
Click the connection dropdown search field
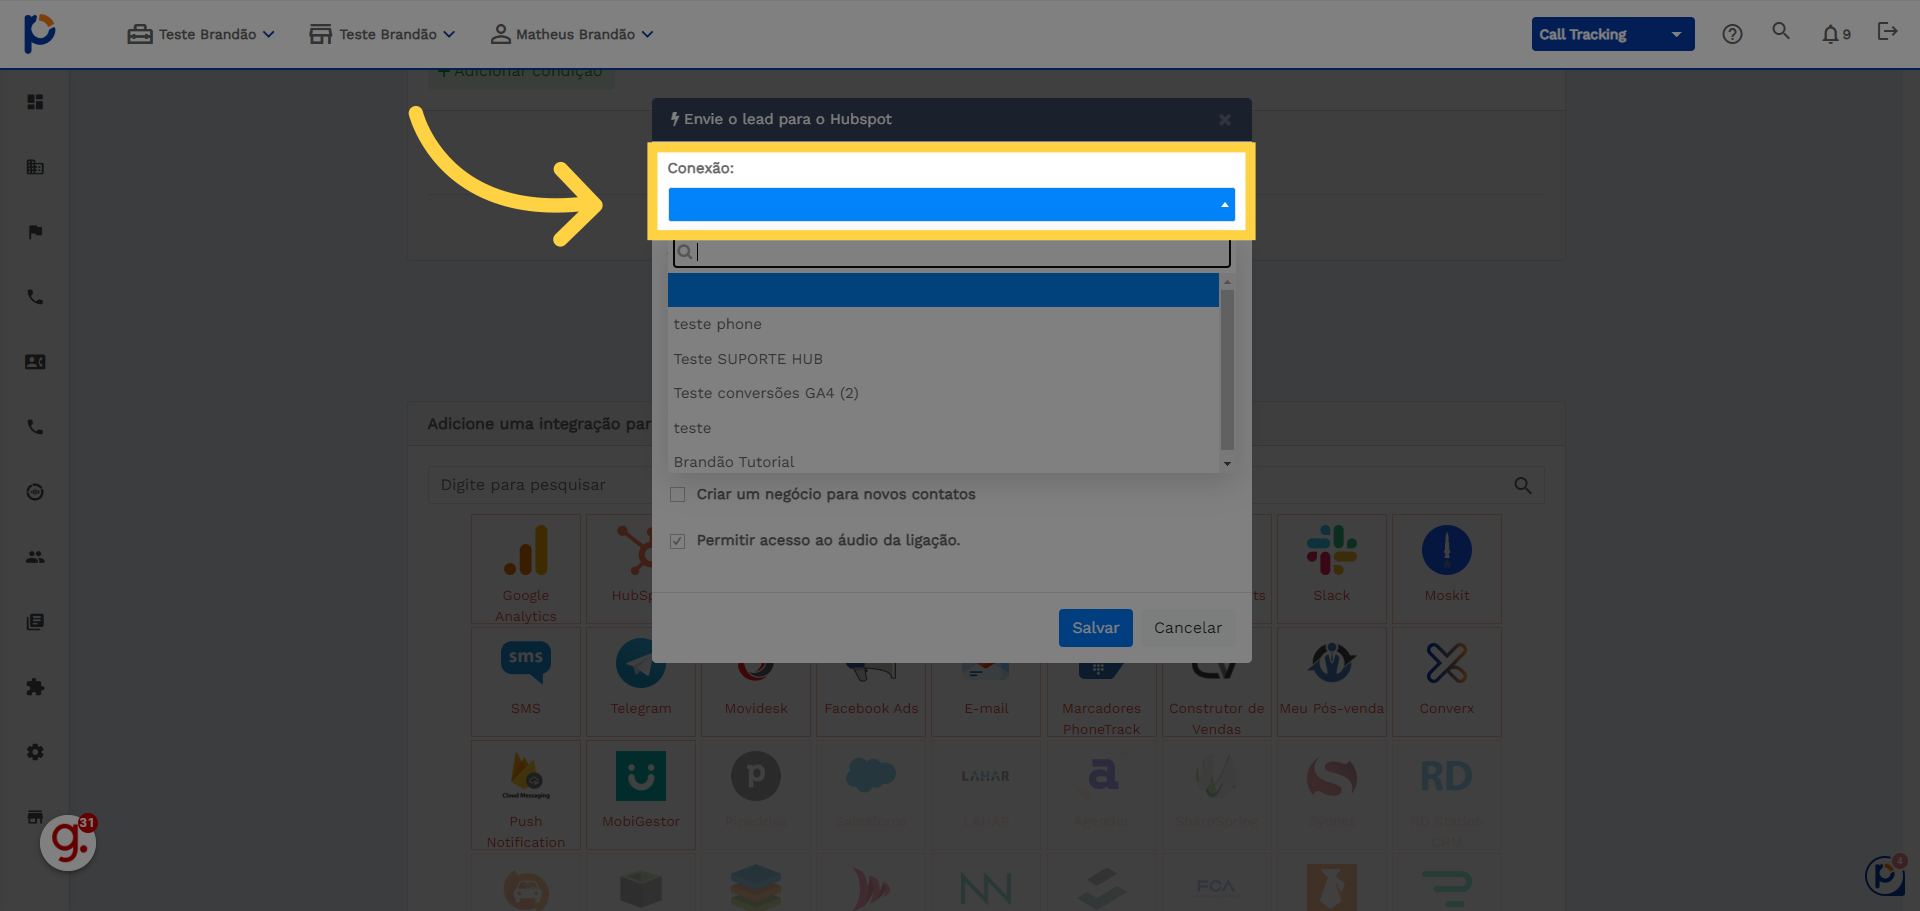click(951, 253)
